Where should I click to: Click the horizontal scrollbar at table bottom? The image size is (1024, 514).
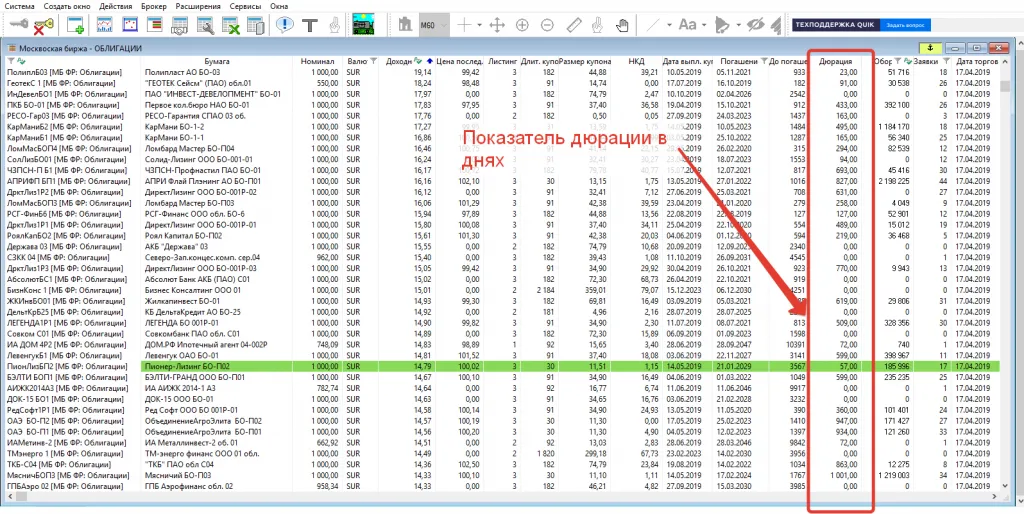[502, 496]
